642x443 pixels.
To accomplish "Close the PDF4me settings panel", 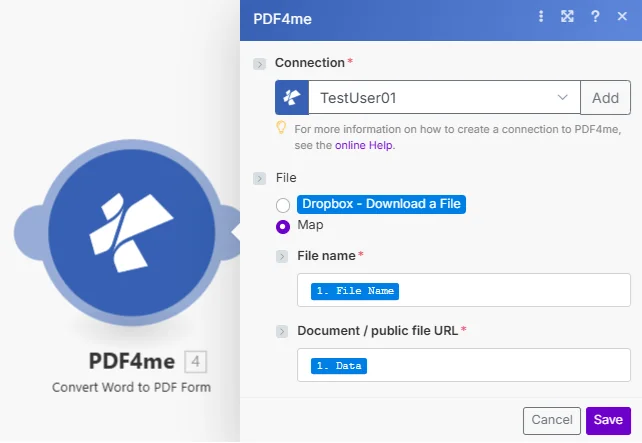I will click(x=622, y=16).
